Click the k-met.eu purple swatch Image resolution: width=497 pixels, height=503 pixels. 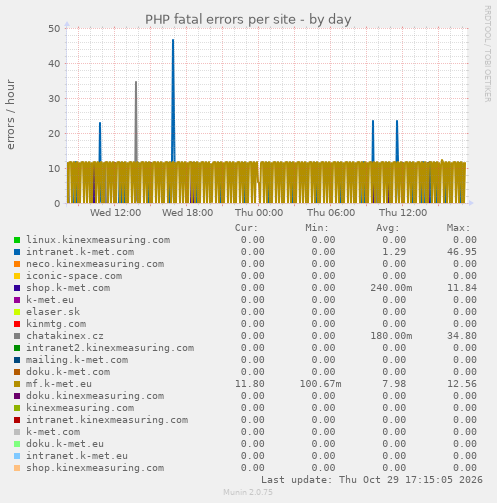(17, 300)
